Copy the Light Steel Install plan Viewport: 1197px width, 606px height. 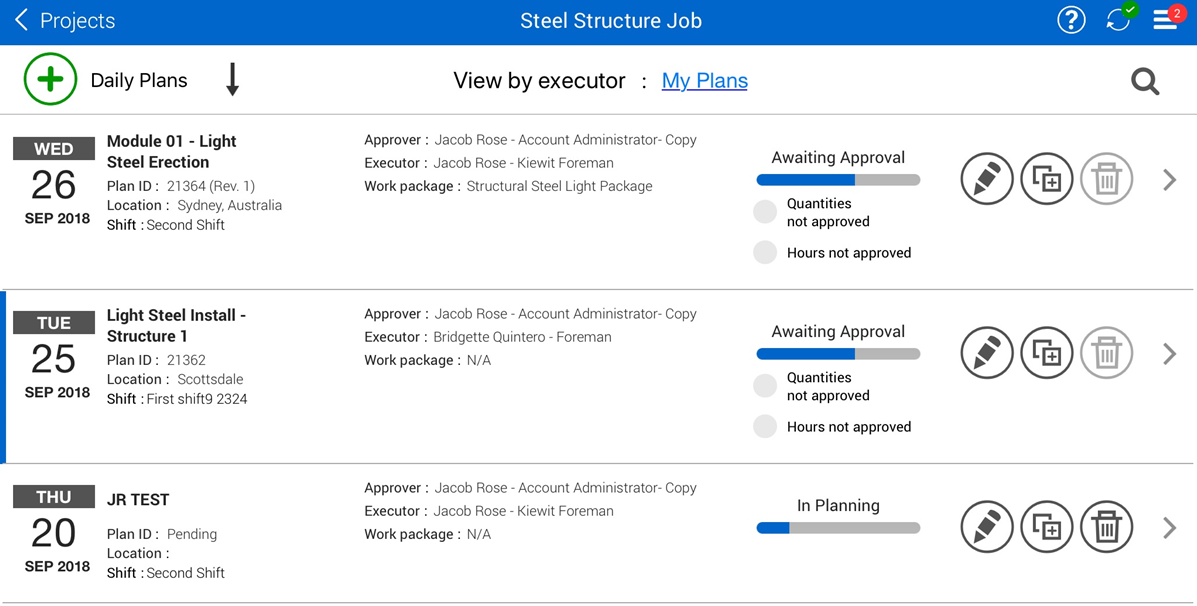click(1046, 354)
